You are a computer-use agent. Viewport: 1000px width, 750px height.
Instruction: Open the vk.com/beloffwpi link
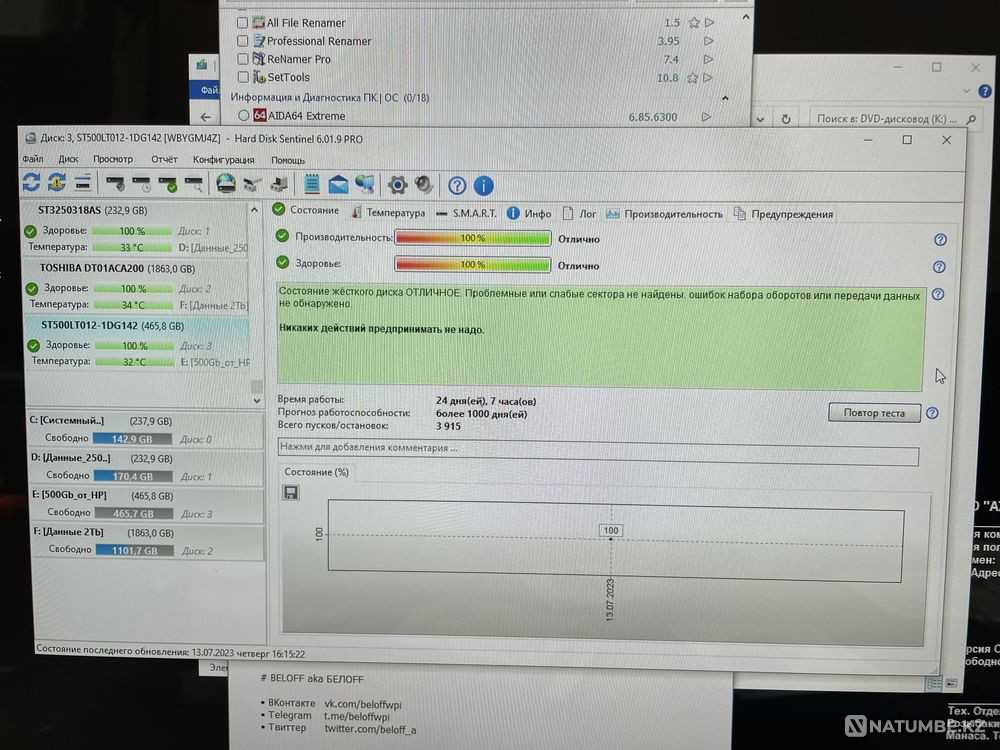tap(363, 704)
